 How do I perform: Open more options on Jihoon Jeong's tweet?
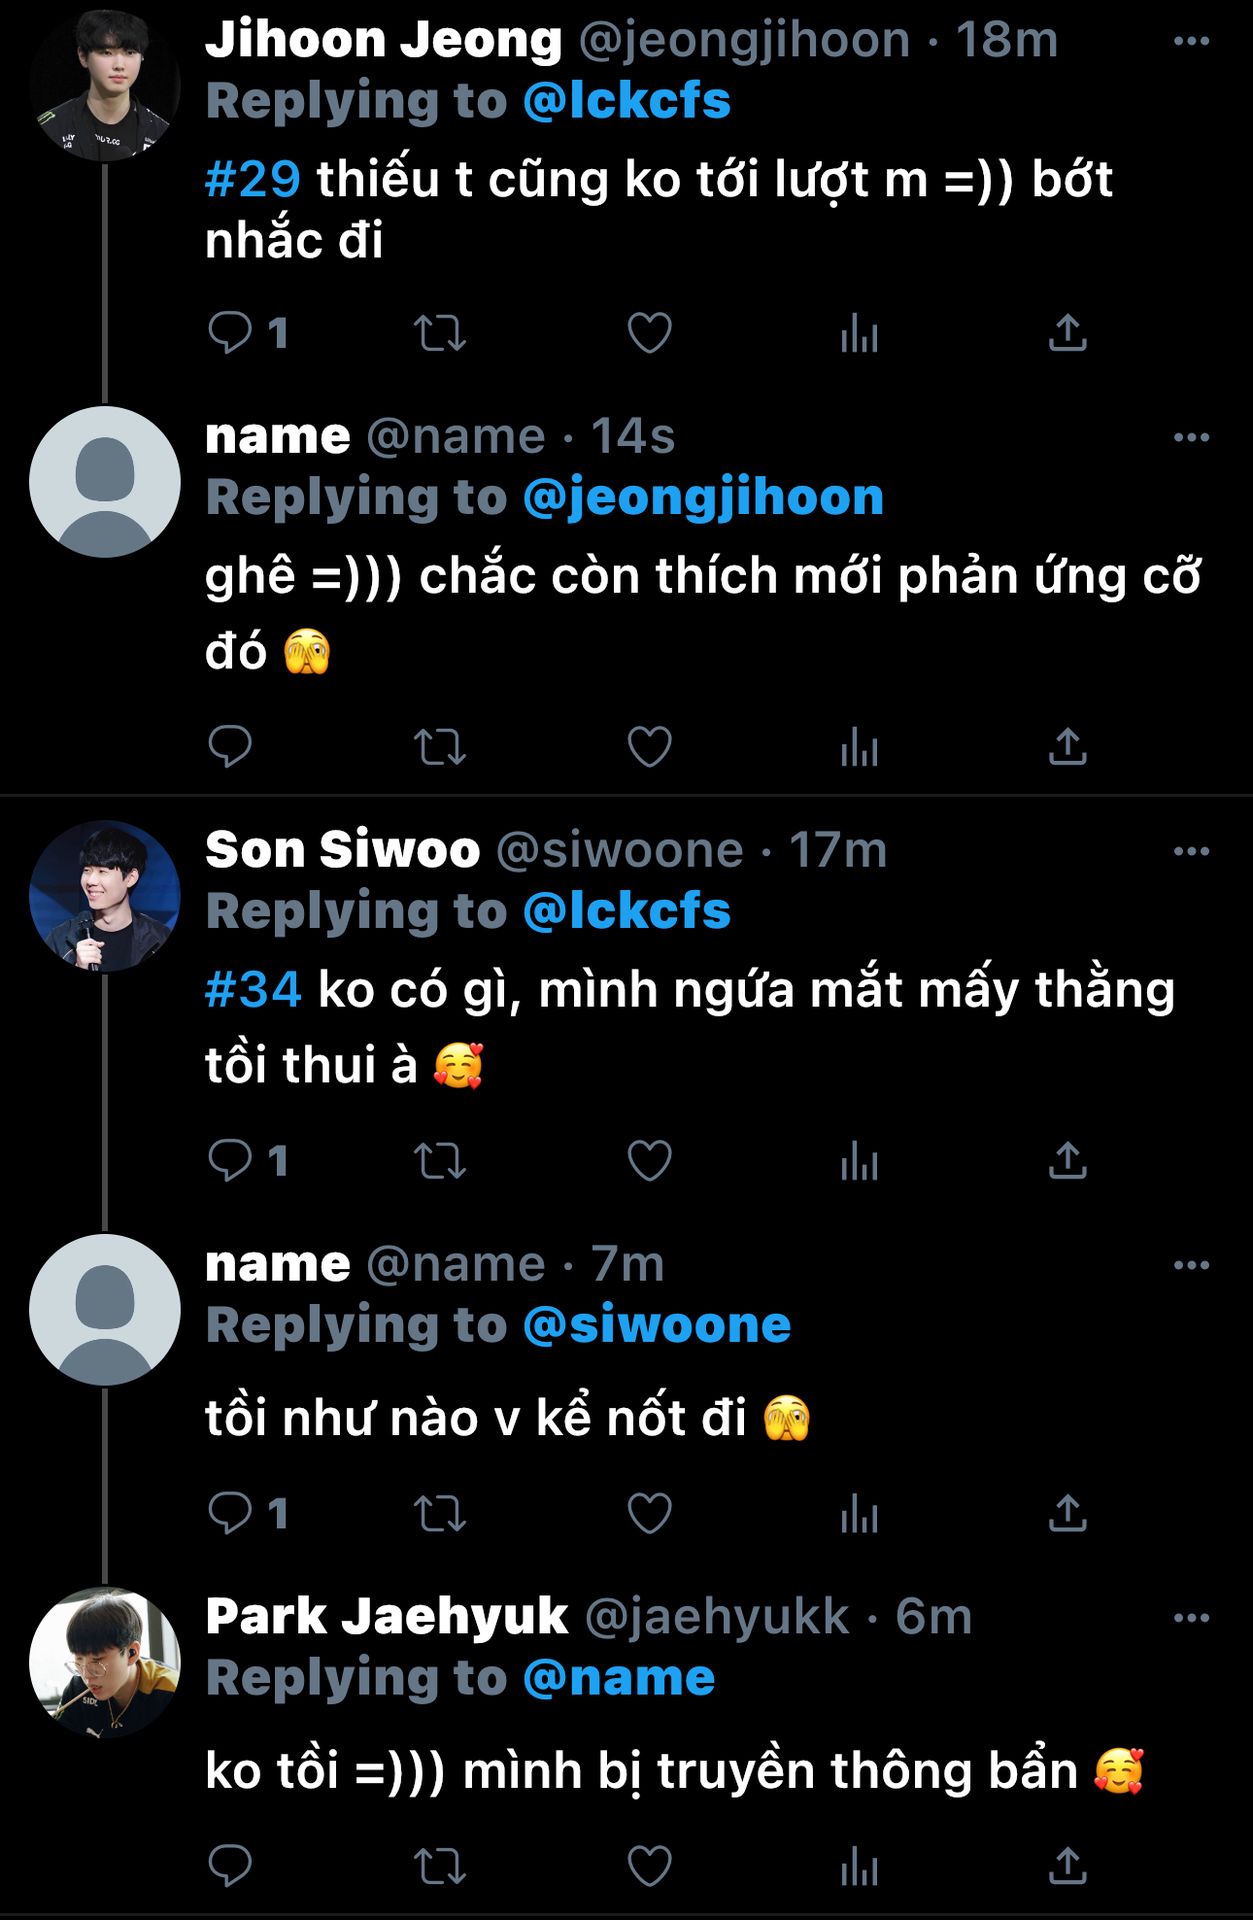1191,41
